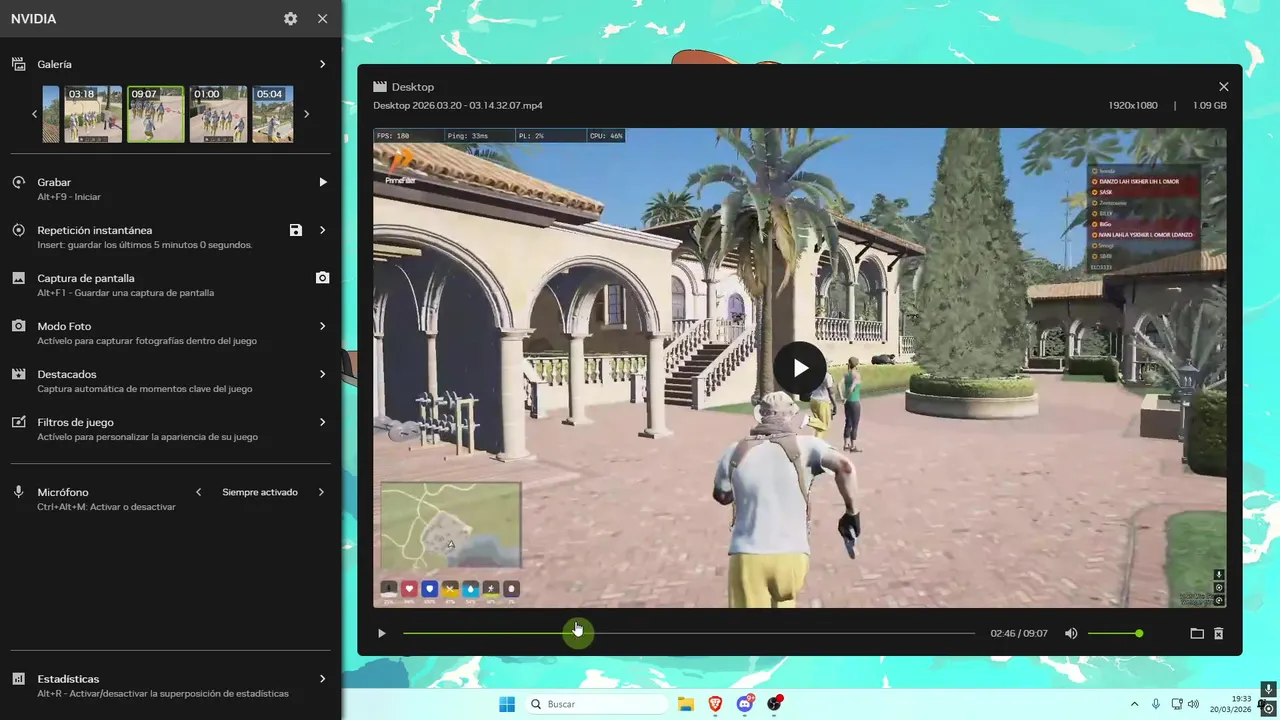
Task: Click the Modo Foto camera icon
Action: (x=18, y=326)
